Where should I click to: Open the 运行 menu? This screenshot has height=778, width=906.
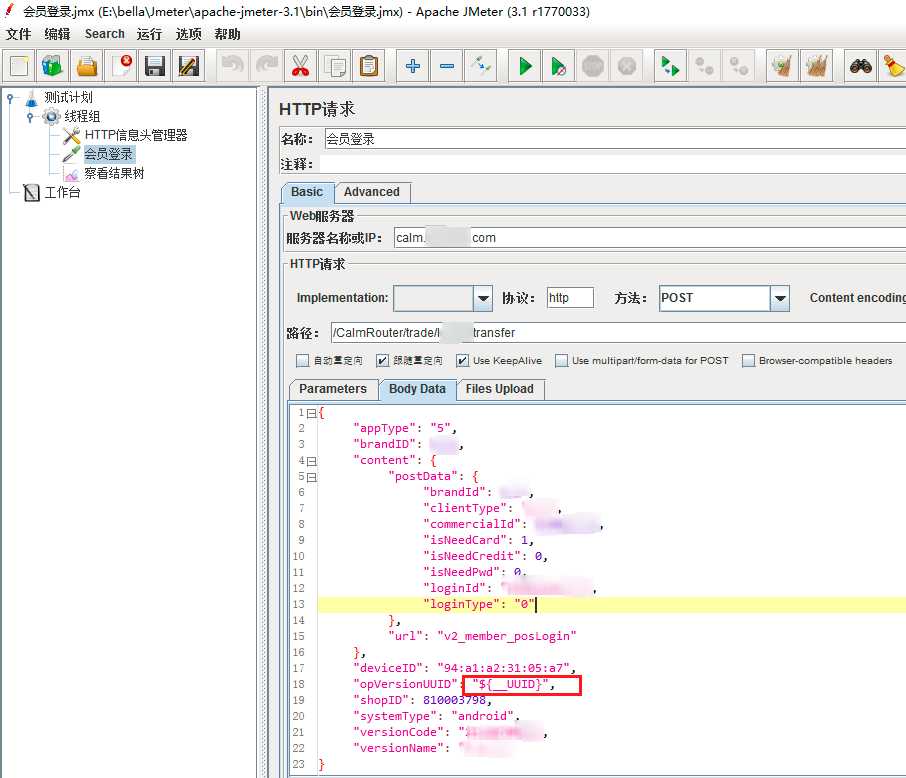coord(149,34)
